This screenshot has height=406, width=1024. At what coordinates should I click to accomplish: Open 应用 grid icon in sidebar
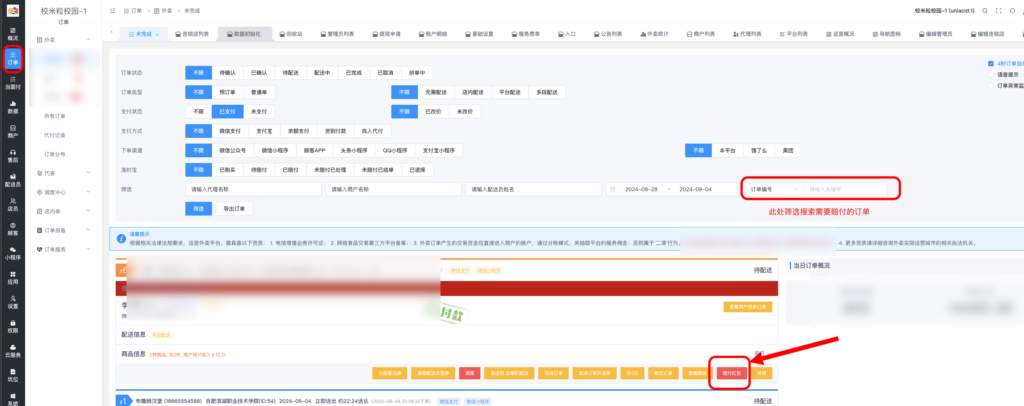(x=12, y=278)
